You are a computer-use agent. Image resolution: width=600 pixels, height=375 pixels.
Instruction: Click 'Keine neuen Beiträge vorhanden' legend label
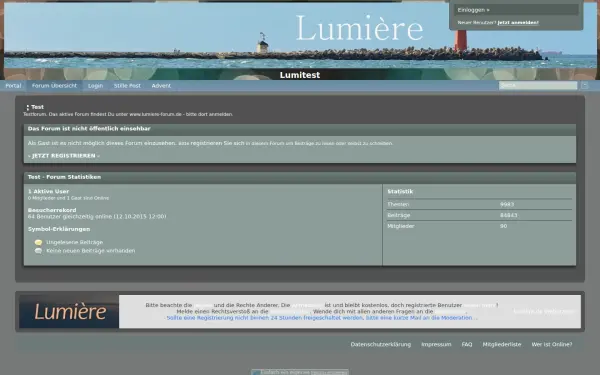pos(91,251)
